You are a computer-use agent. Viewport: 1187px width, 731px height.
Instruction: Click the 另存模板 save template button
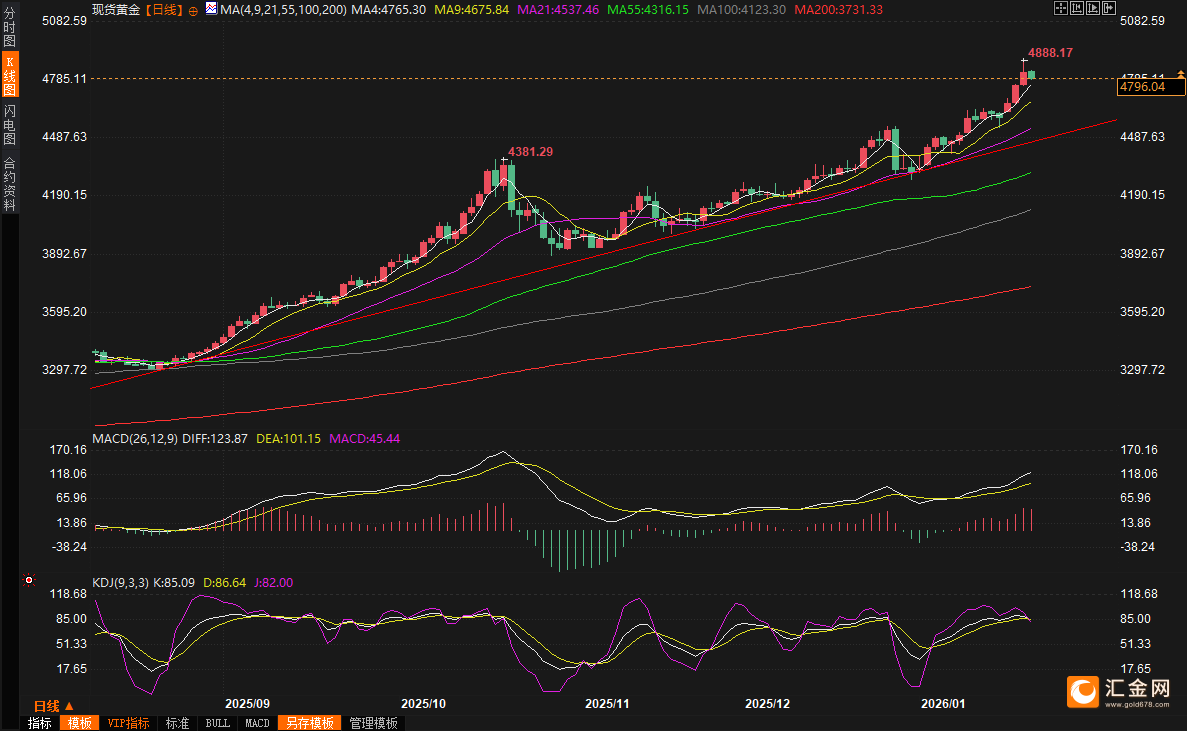309,723
